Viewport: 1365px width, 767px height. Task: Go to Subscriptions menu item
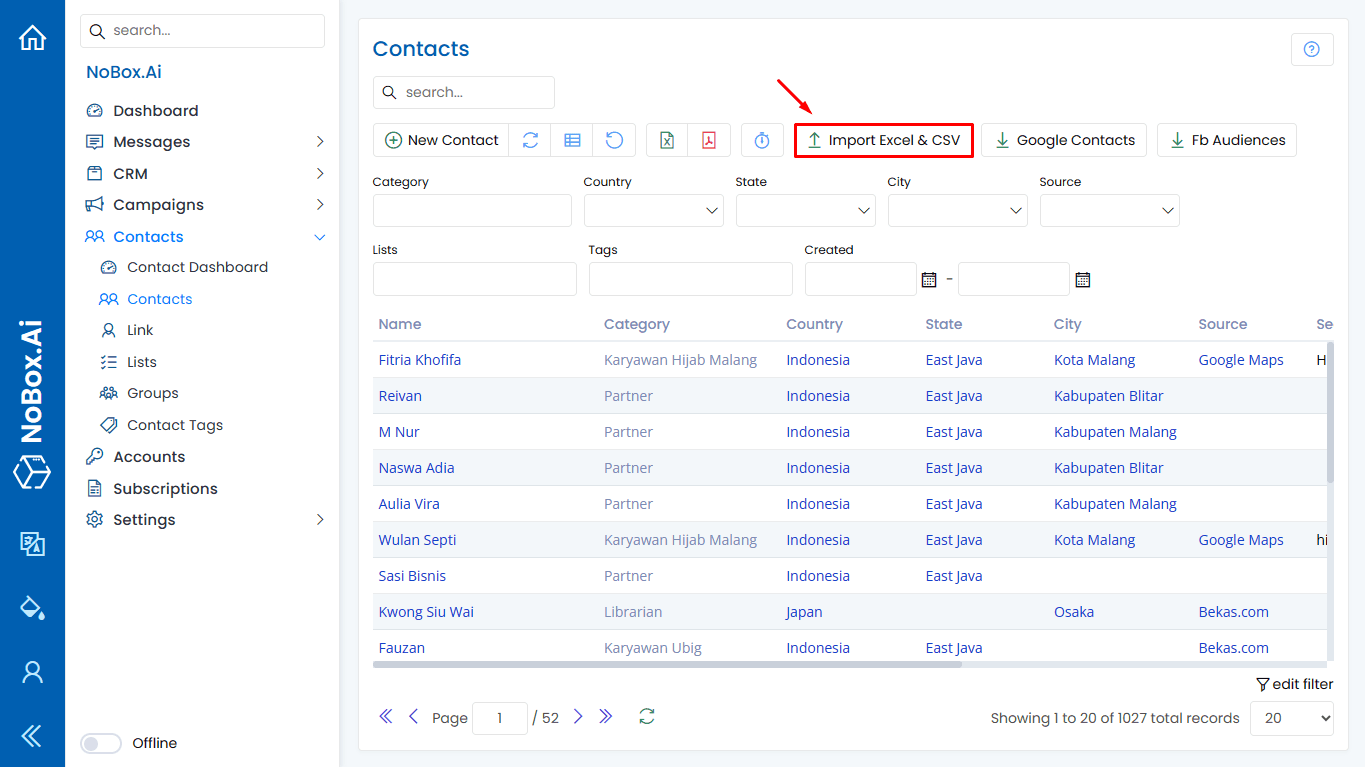(x=165, y=489)
